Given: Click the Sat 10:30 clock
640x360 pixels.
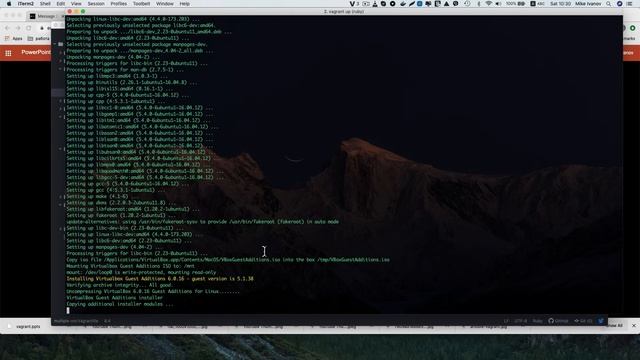Looking at the screenshot, I should click(x=560, y=4).
